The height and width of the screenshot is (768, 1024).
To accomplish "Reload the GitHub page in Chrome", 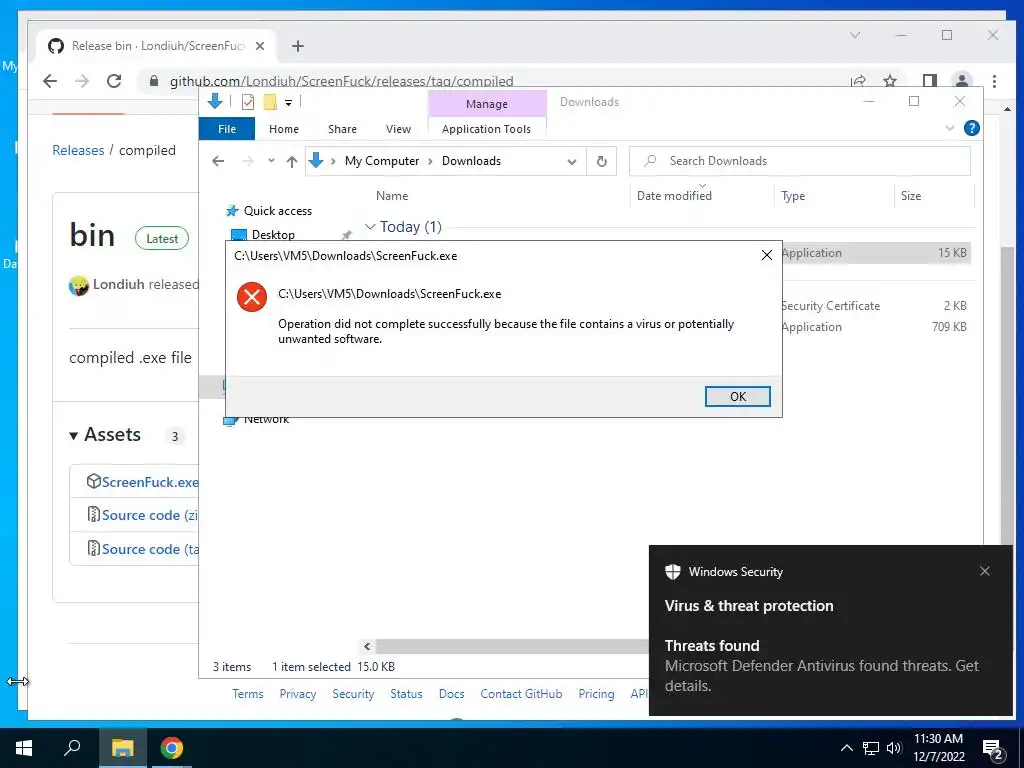I will [x=114, y=81].
